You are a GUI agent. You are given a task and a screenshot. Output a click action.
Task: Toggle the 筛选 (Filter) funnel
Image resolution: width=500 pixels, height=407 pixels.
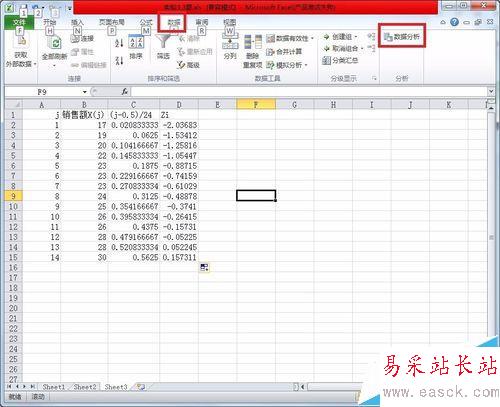163,46
